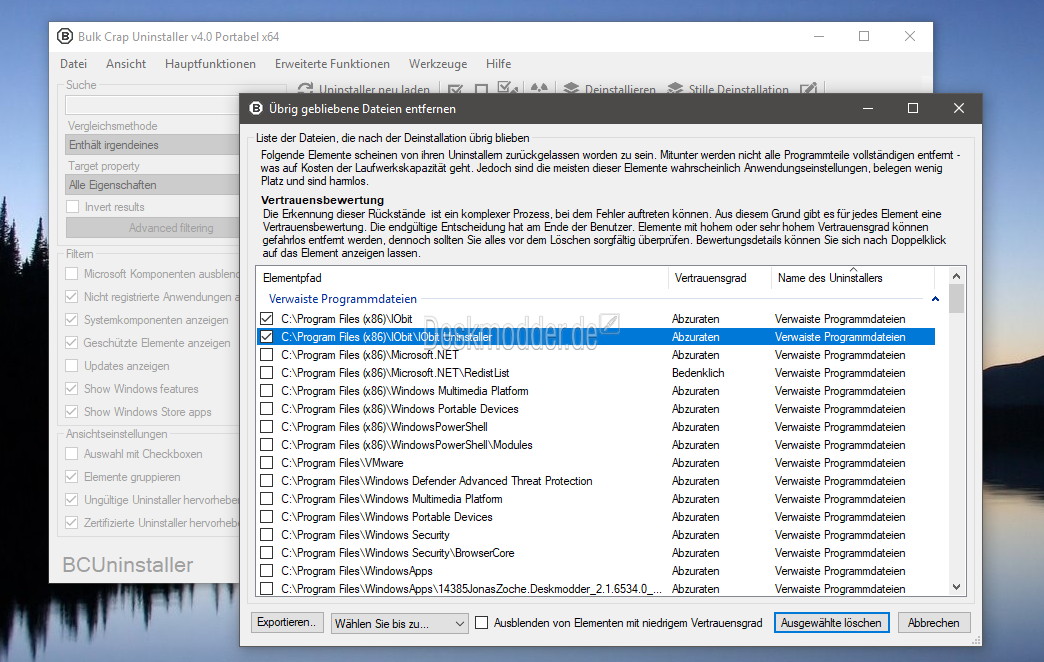
Task: Open the Hilfe menu
Action: pos(498,64)
